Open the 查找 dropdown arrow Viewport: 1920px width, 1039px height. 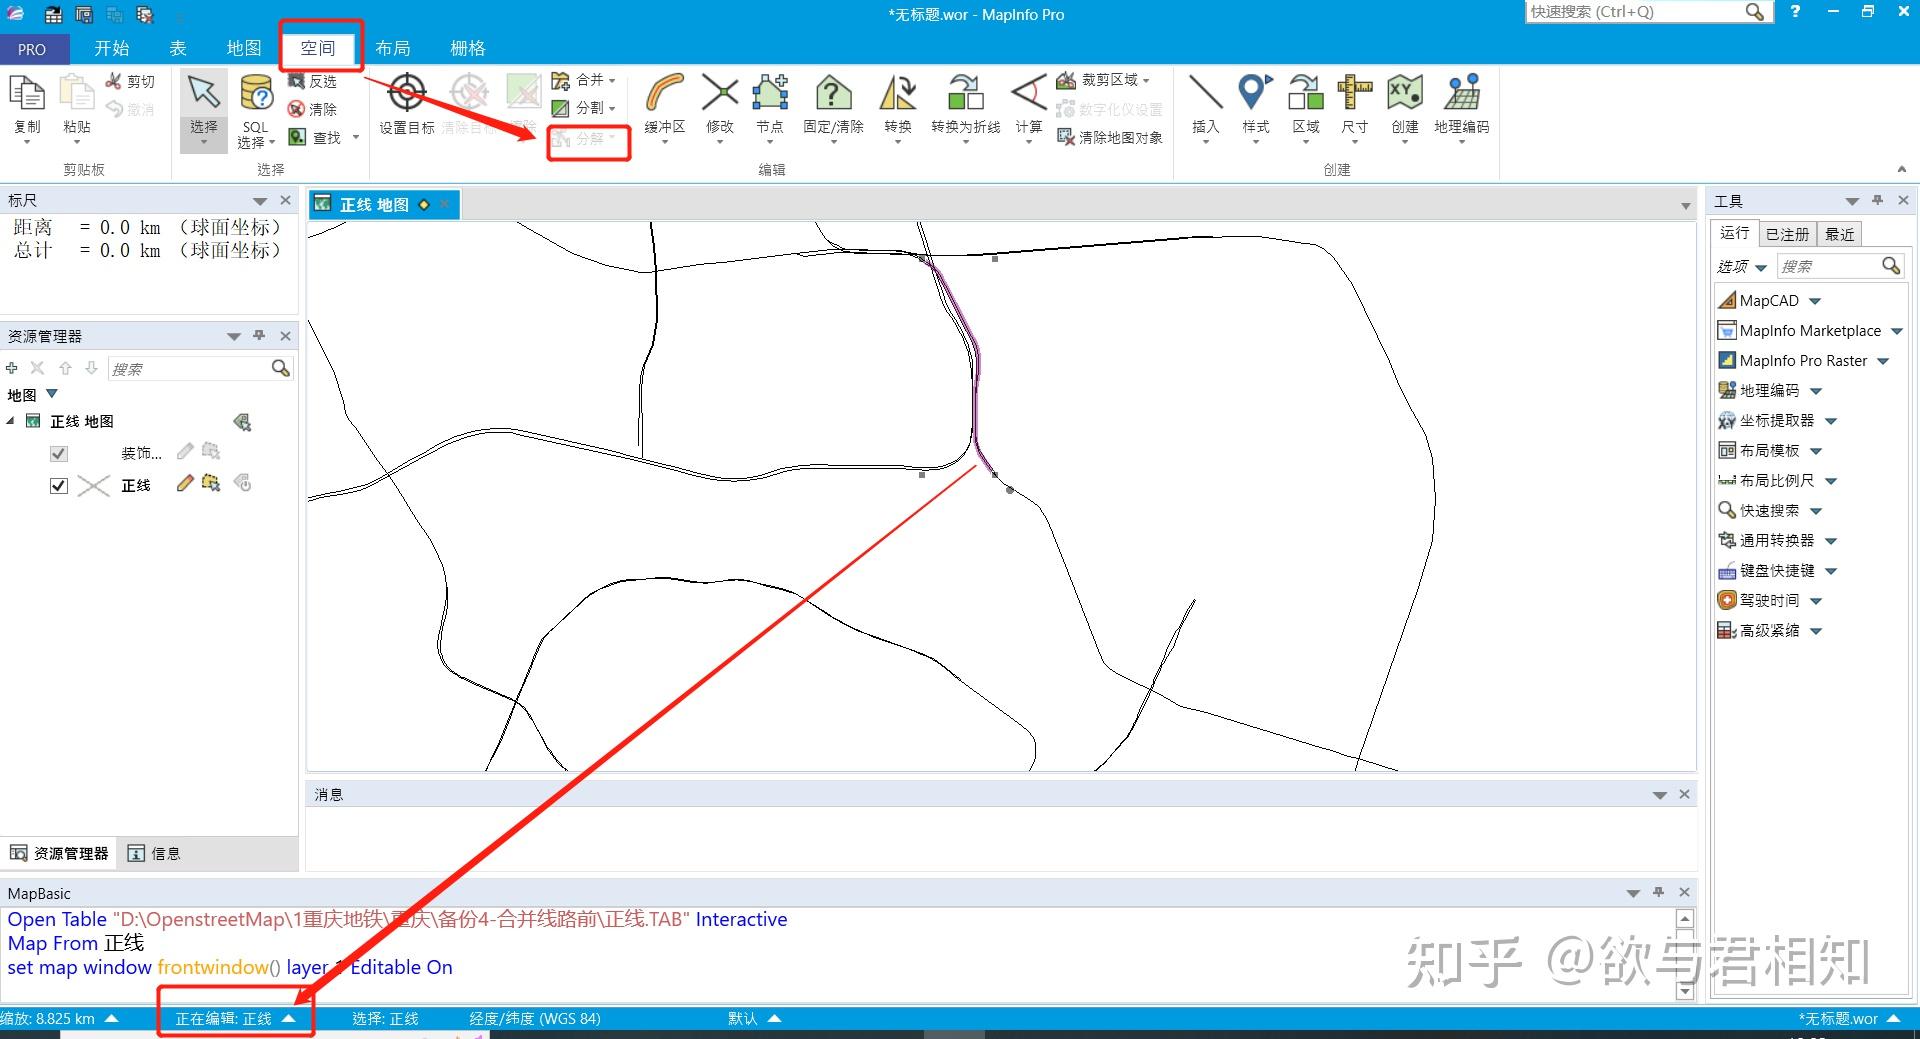(x=355, y=137)
